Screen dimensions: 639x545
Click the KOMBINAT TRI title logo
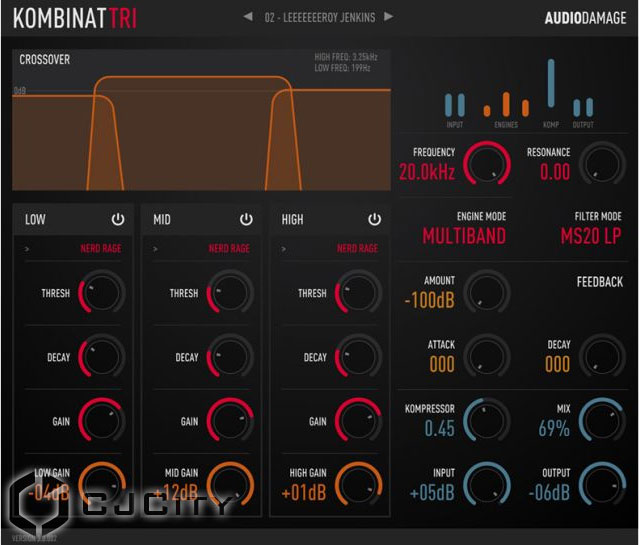pos(75,18)
